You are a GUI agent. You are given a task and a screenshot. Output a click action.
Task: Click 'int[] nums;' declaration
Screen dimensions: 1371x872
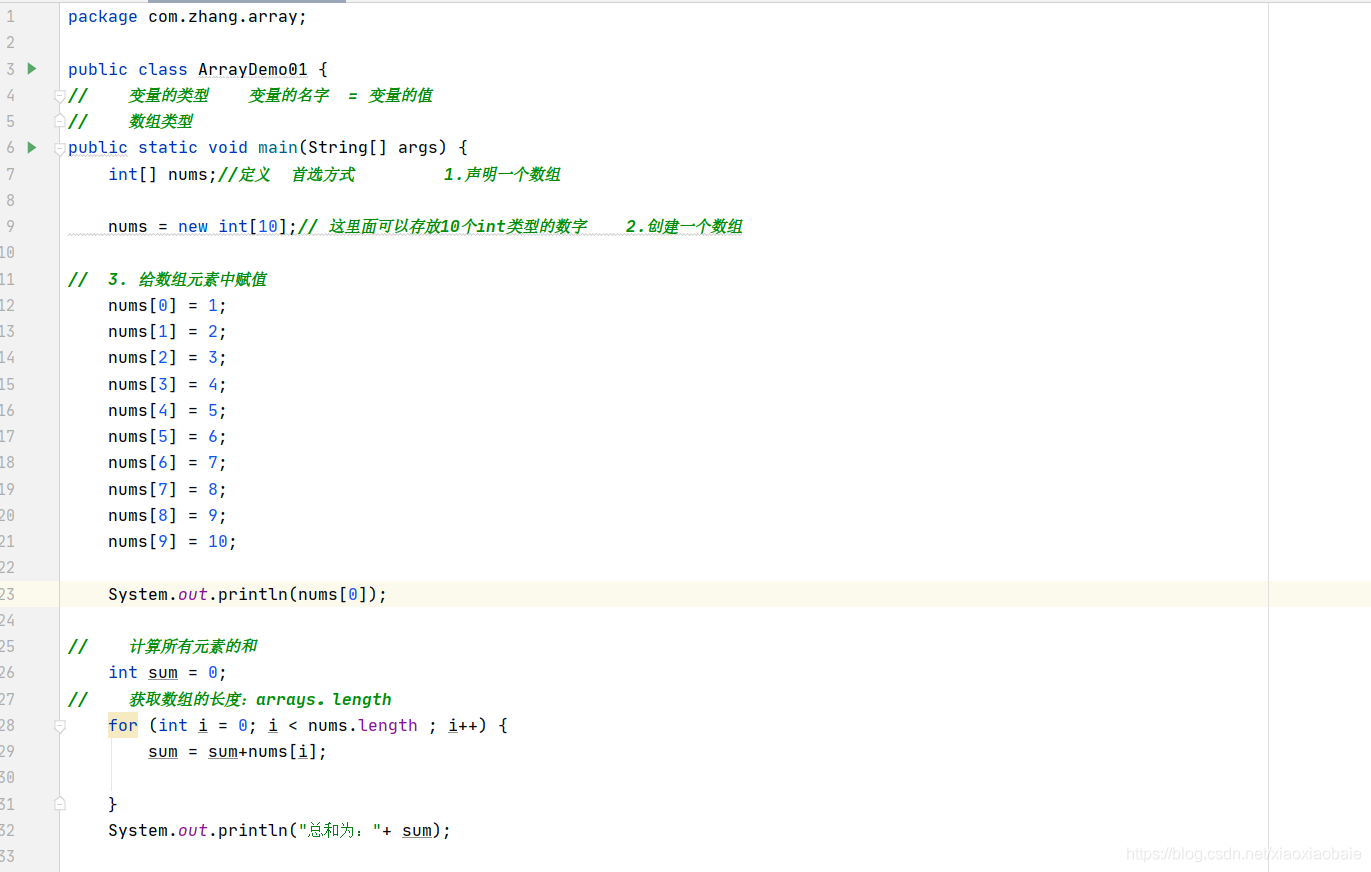point(163,174)
